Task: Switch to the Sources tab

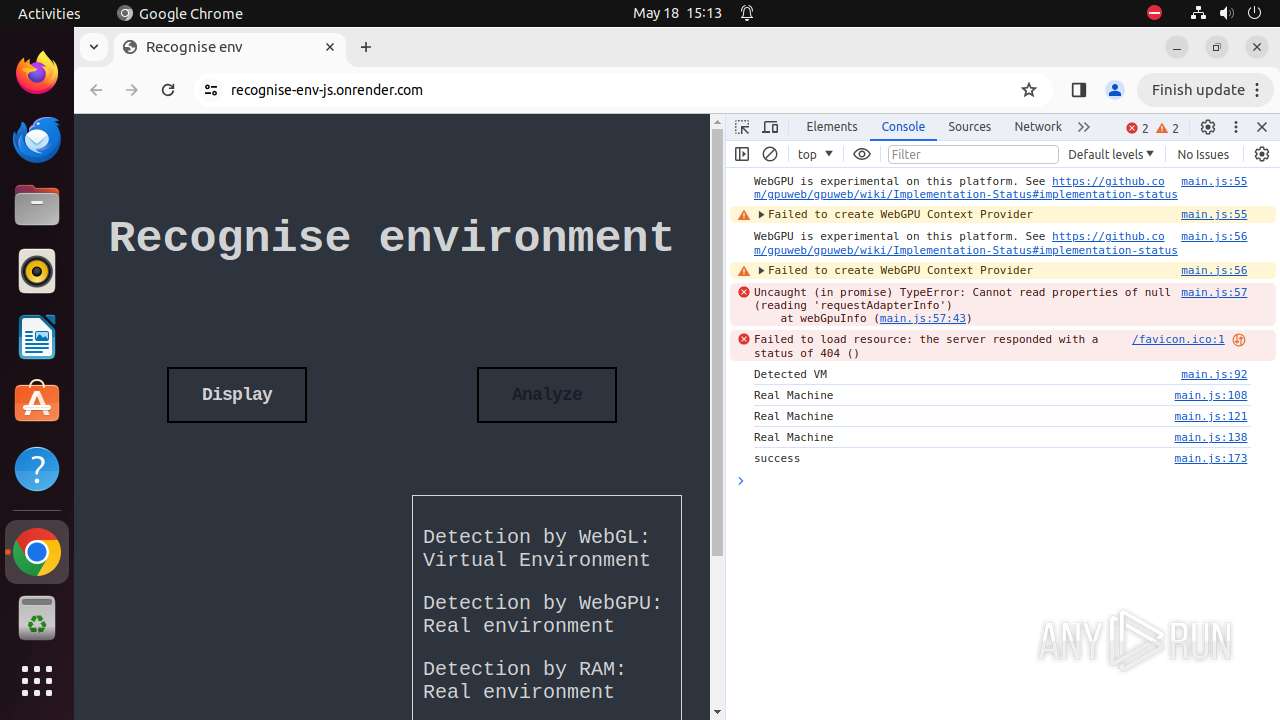Action: [x=969, y=127]
